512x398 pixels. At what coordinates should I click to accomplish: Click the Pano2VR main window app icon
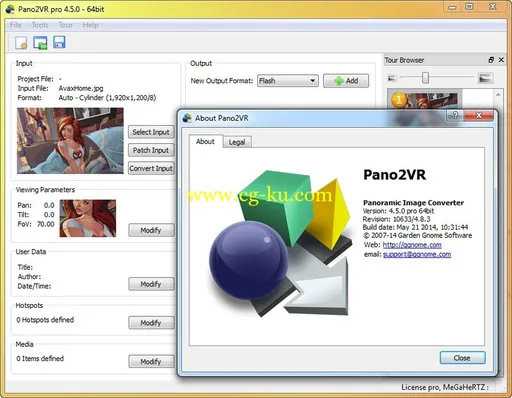pyautogui.click(x=10, y=9)
